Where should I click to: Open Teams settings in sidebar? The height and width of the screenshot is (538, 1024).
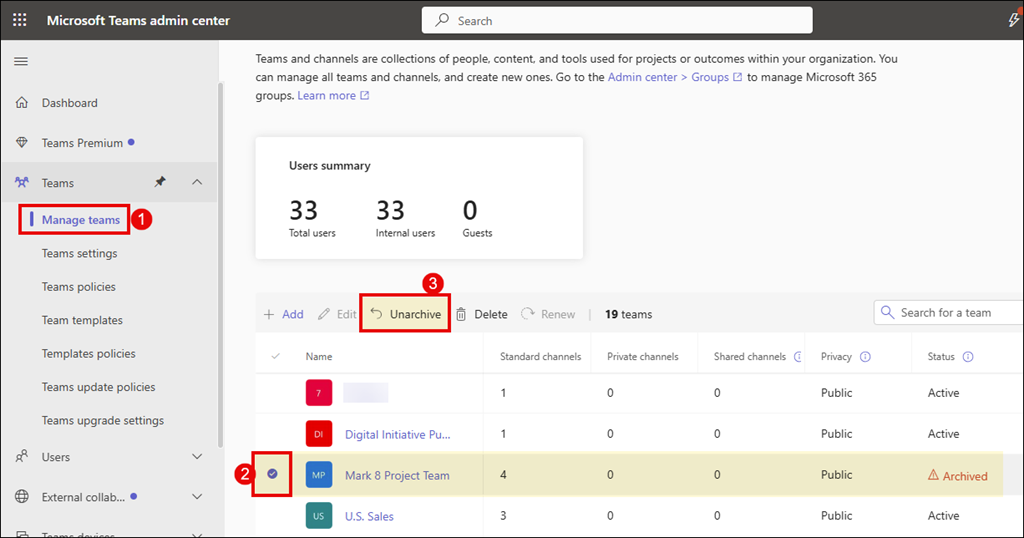click(x=80, y=253)
